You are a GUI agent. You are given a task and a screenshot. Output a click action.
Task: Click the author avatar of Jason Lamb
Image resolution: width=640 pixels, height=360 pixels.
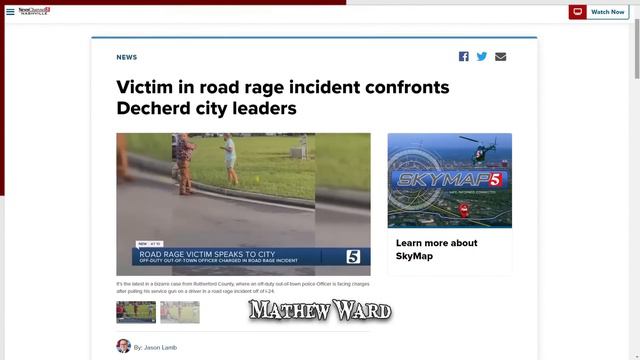click(123, 346)
